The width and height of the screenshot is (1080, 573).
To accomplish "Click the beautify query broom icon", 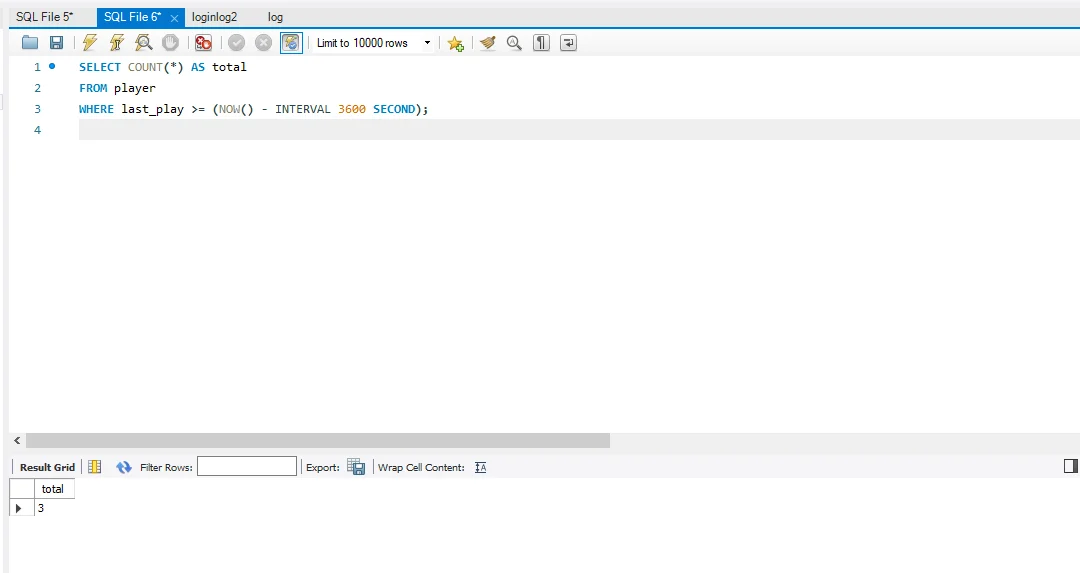I will click(x=487, y=43).
